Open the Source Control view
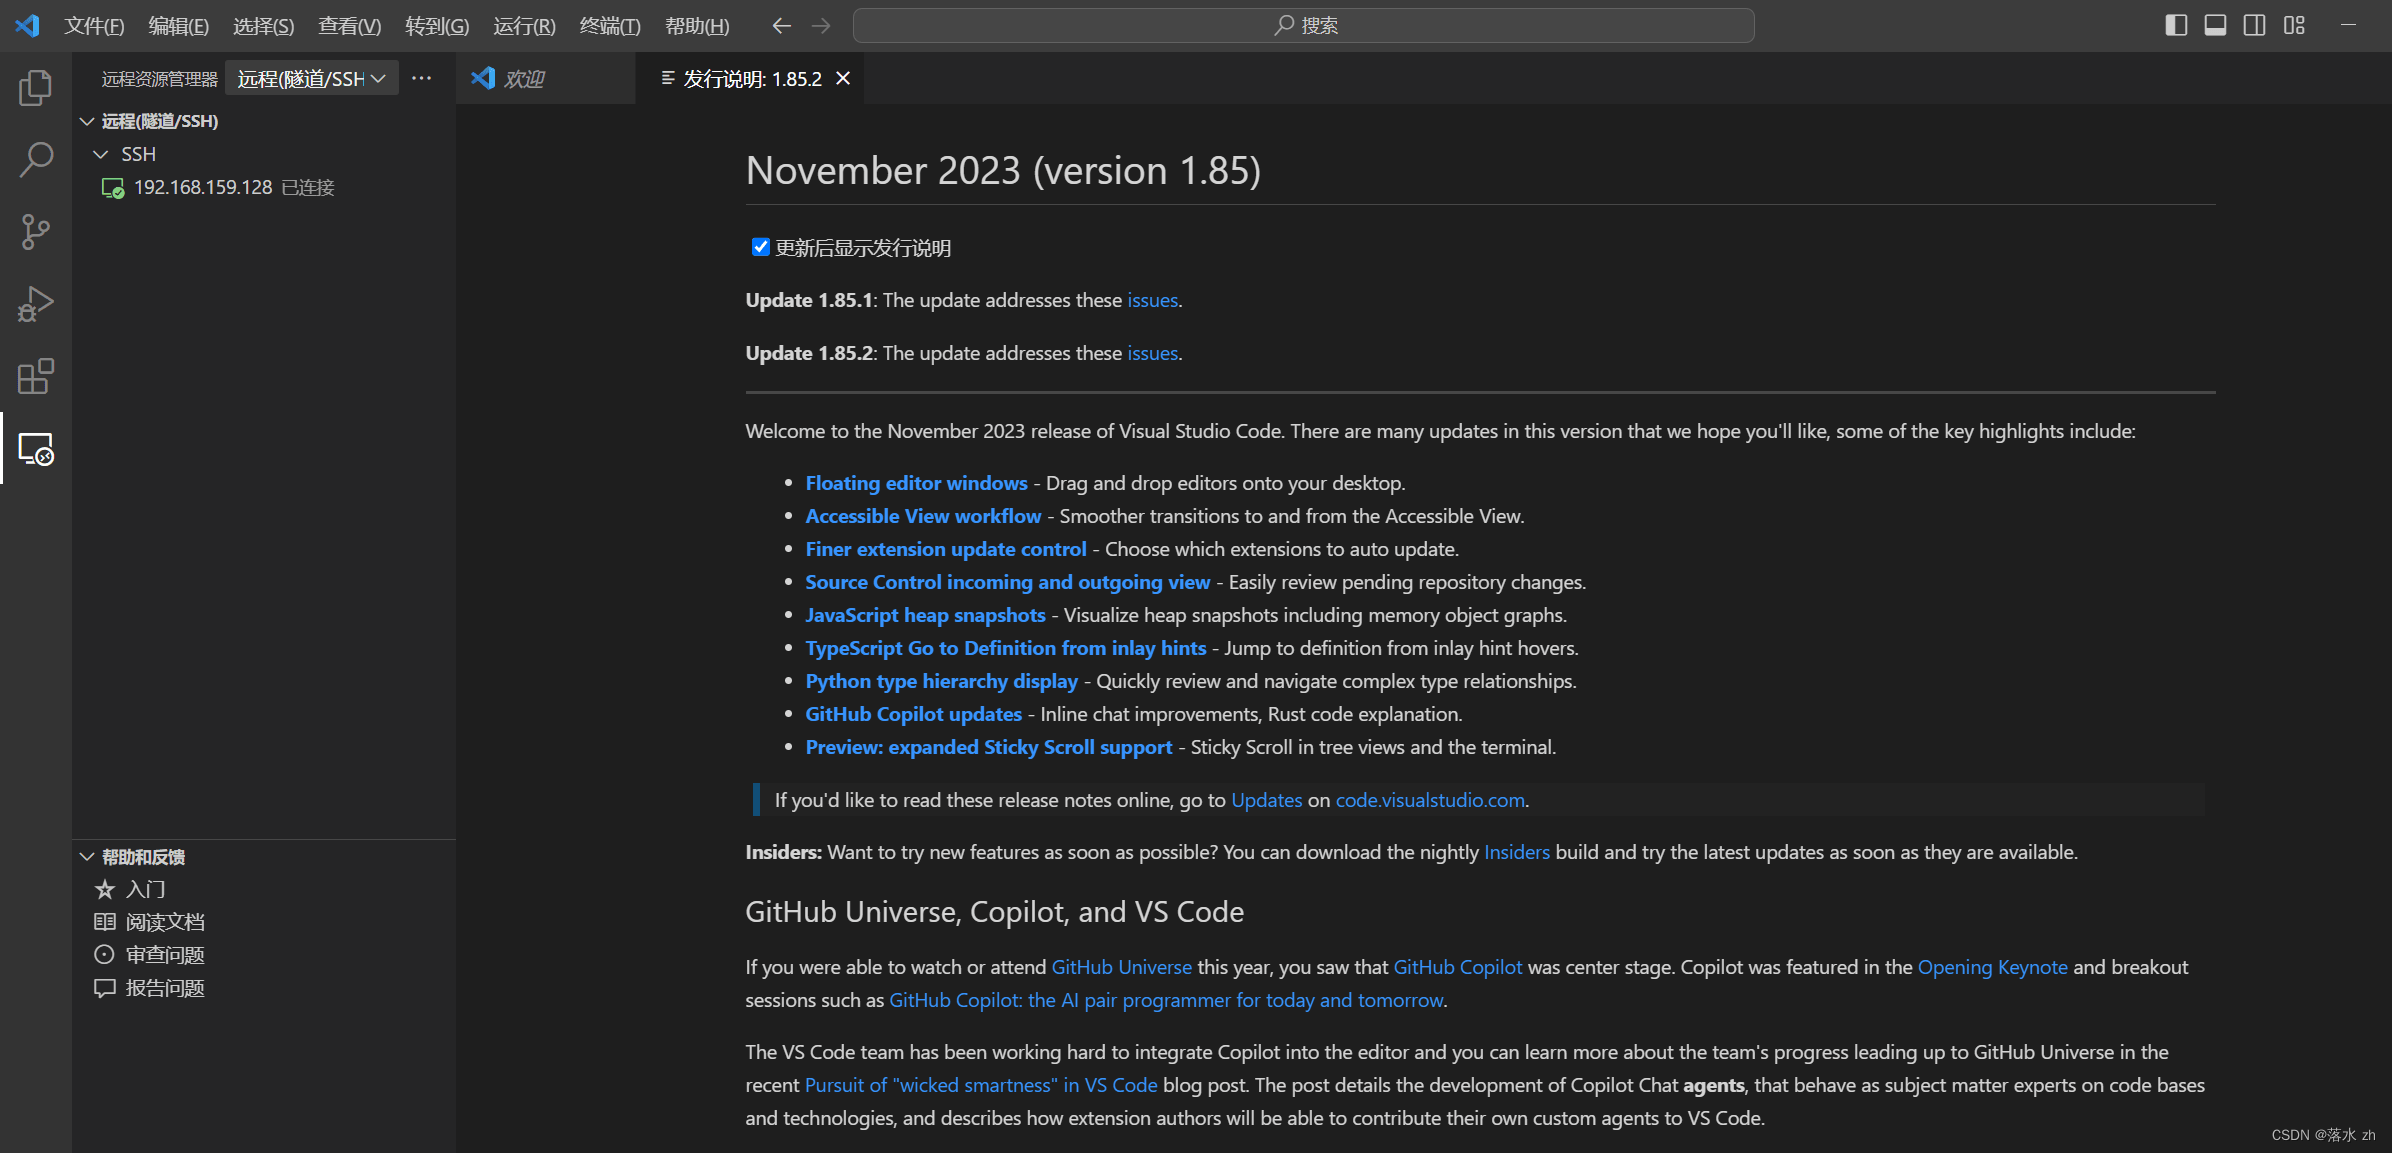The width and height of the screenshot is (2392, 1153). point(36,232)
